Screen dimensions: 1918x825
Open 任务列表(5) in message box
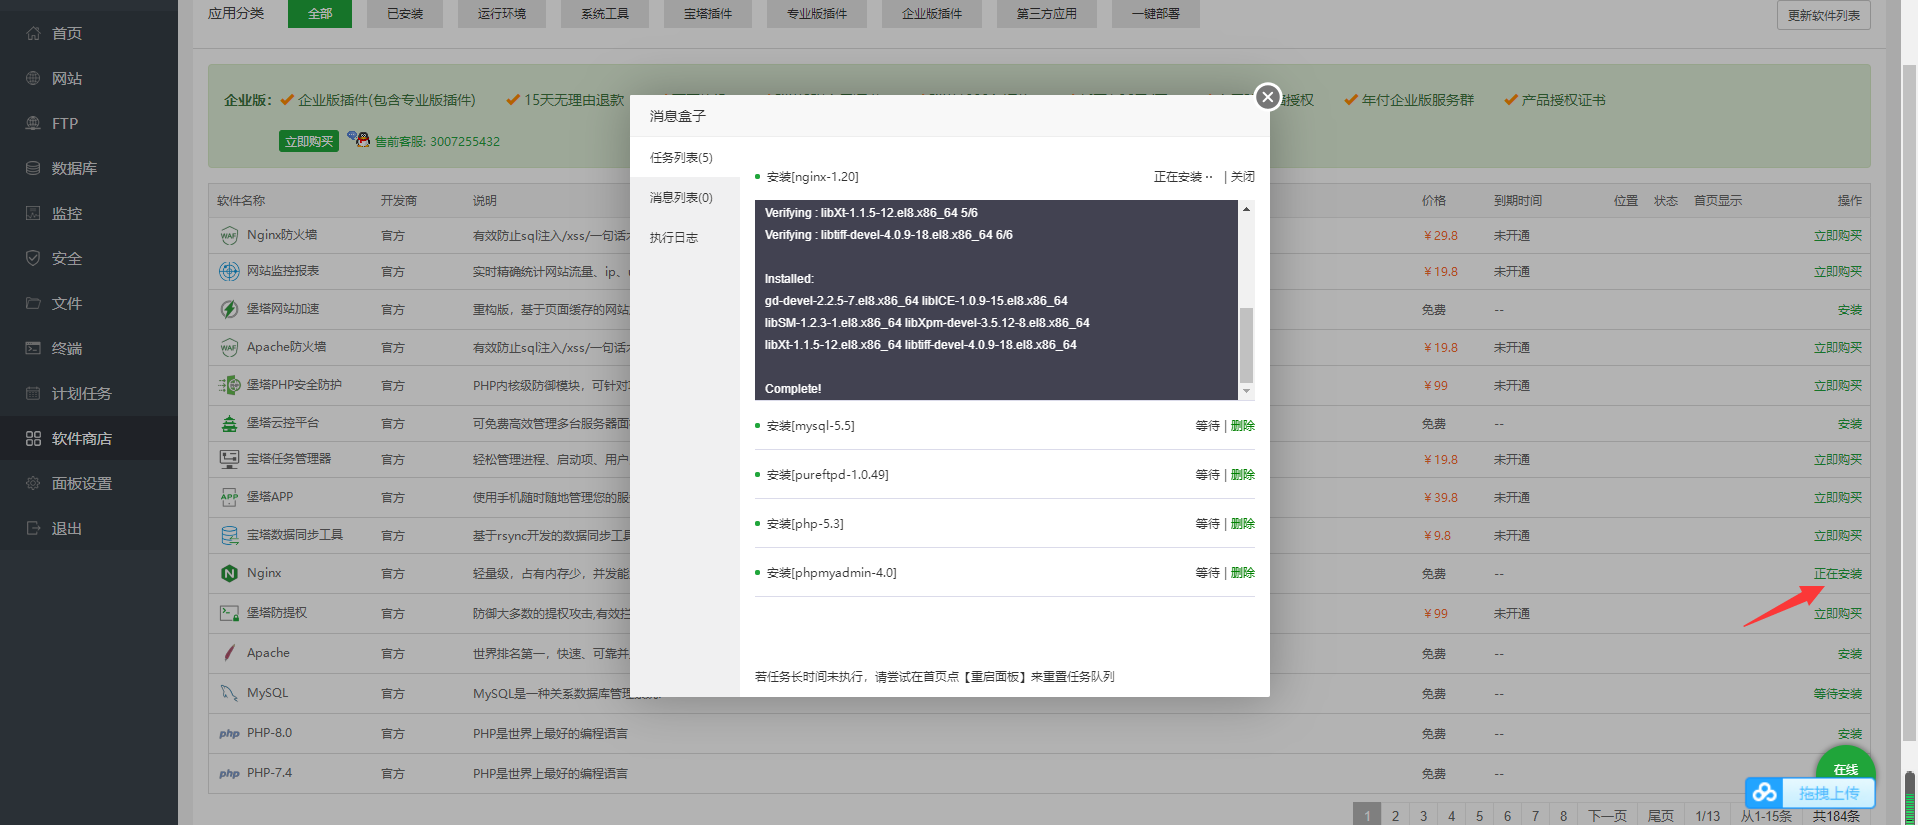685,157
